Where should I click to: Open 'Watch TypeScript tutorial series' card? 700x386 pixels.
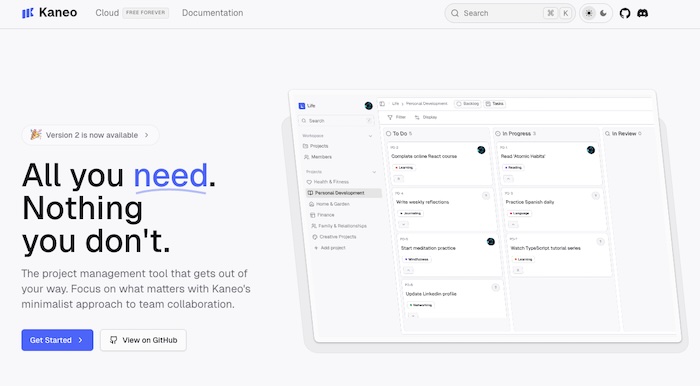[558, 254]
